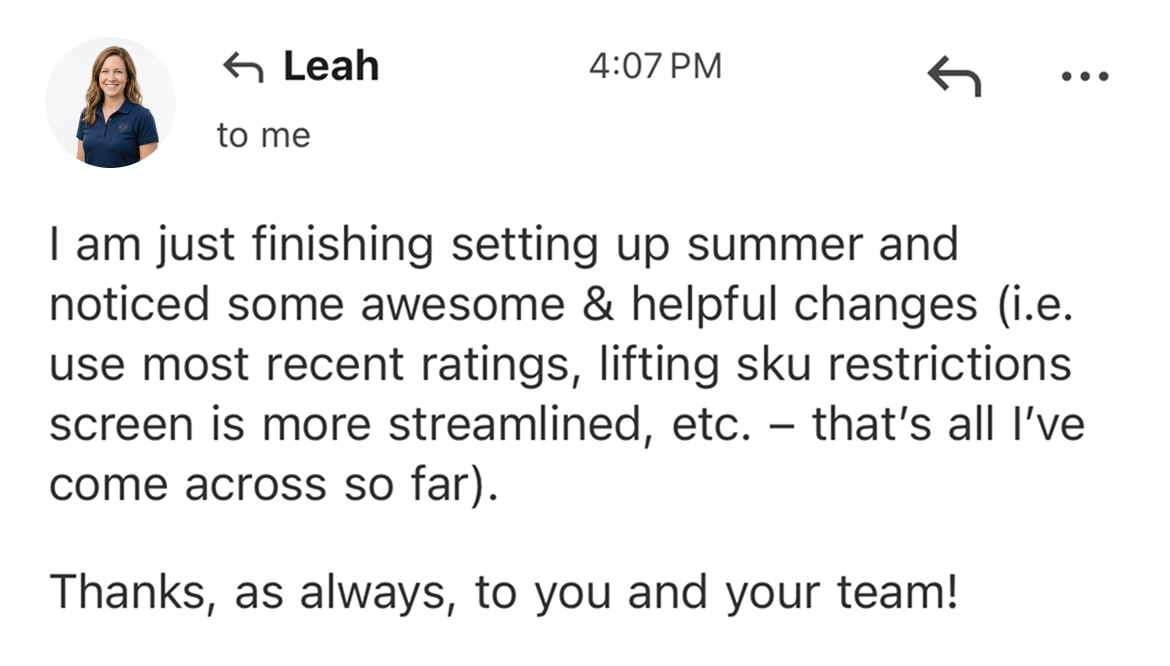Click the back-reply arrow near the avatar
The height and width of the screenshot is (666, 1170).
[x=243, y=66]
